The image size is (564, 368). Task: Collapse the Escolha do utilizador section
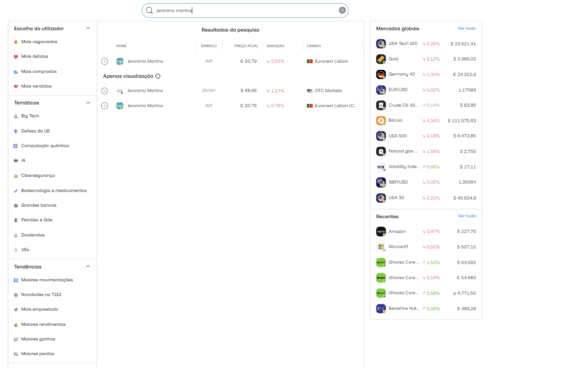88,28
